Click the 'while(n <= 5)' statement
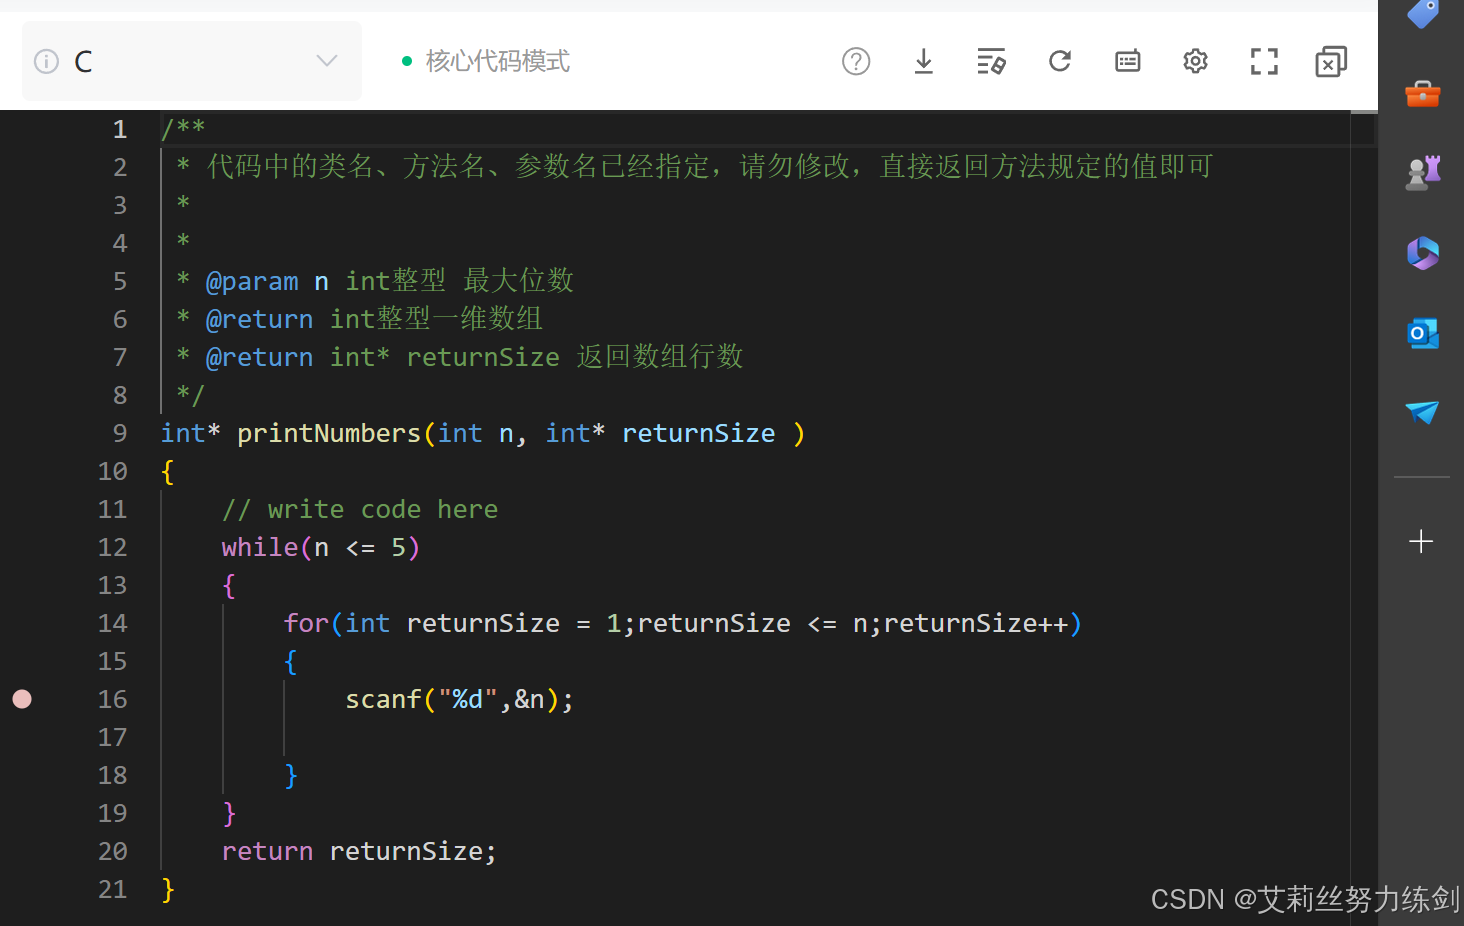 pos(320,547)
